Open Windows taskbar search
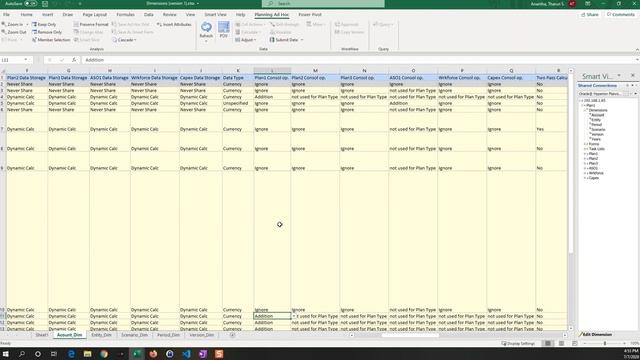 coord(22,354)
